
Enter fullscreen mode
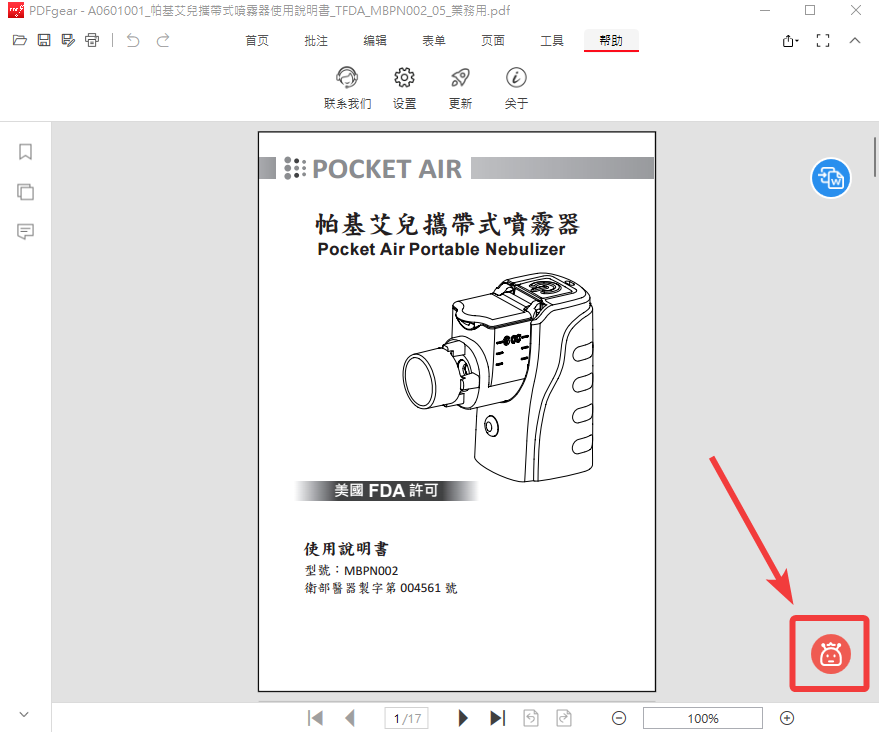coord(822,40)
